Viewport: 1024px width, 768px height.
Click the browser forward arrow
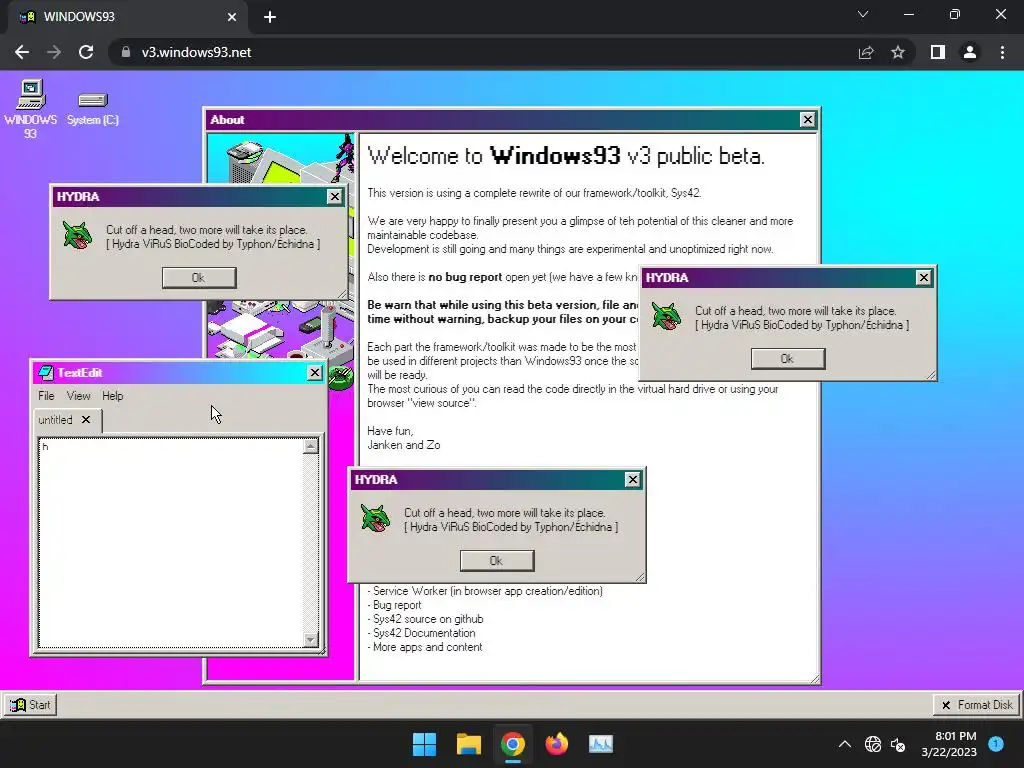pyautogui.click(x=54, y=52)
